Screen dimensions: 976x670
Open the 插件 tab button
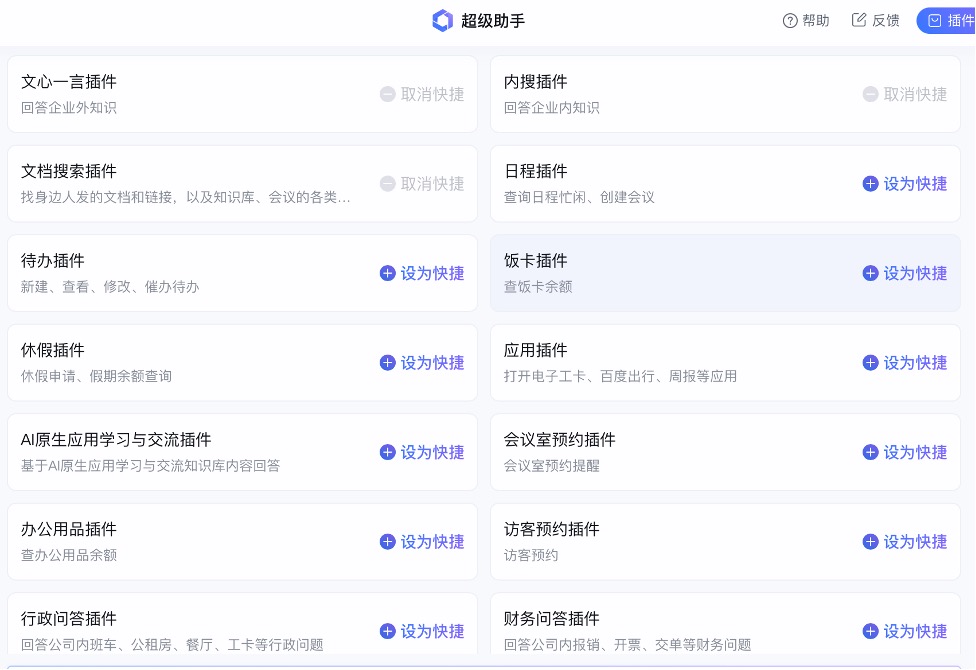tap(948, 20)
